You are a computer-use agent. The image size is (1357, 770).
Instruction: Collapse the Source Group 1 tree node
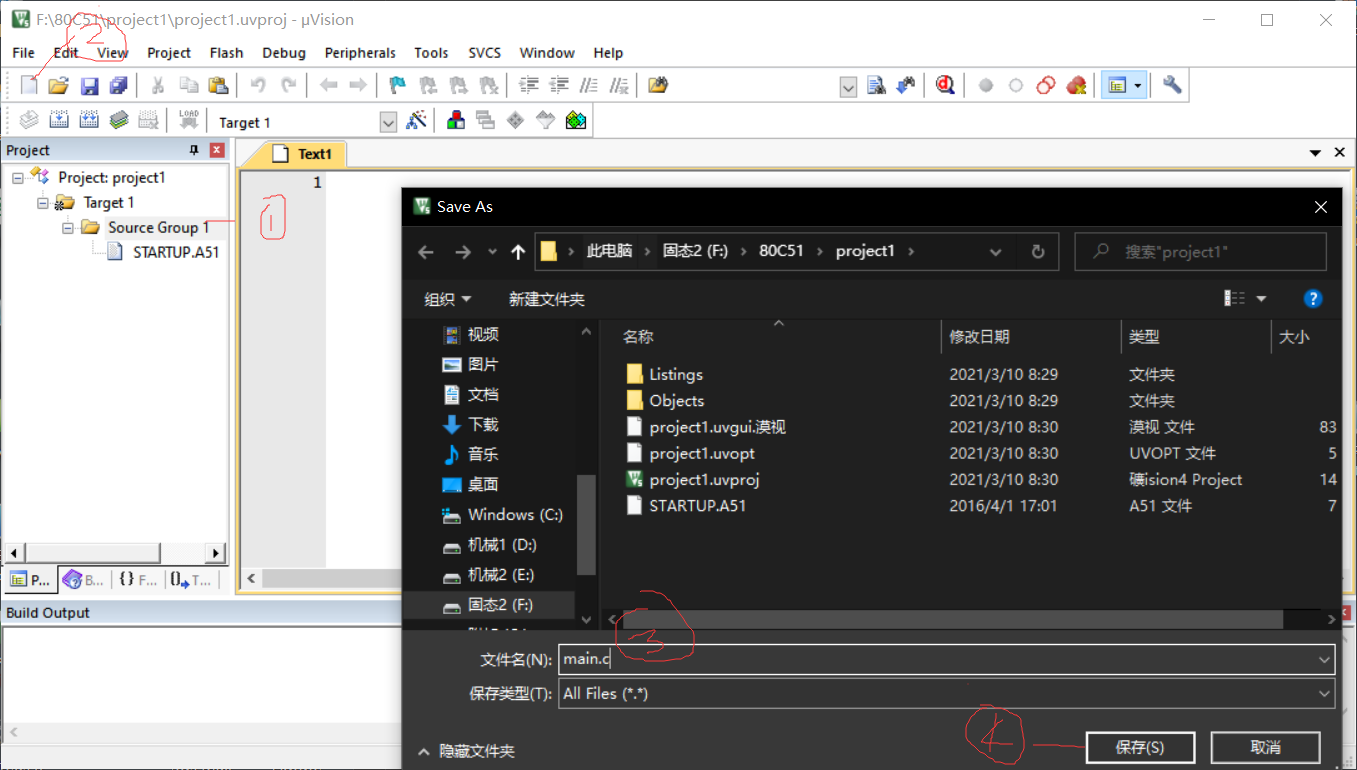point(68,228)
